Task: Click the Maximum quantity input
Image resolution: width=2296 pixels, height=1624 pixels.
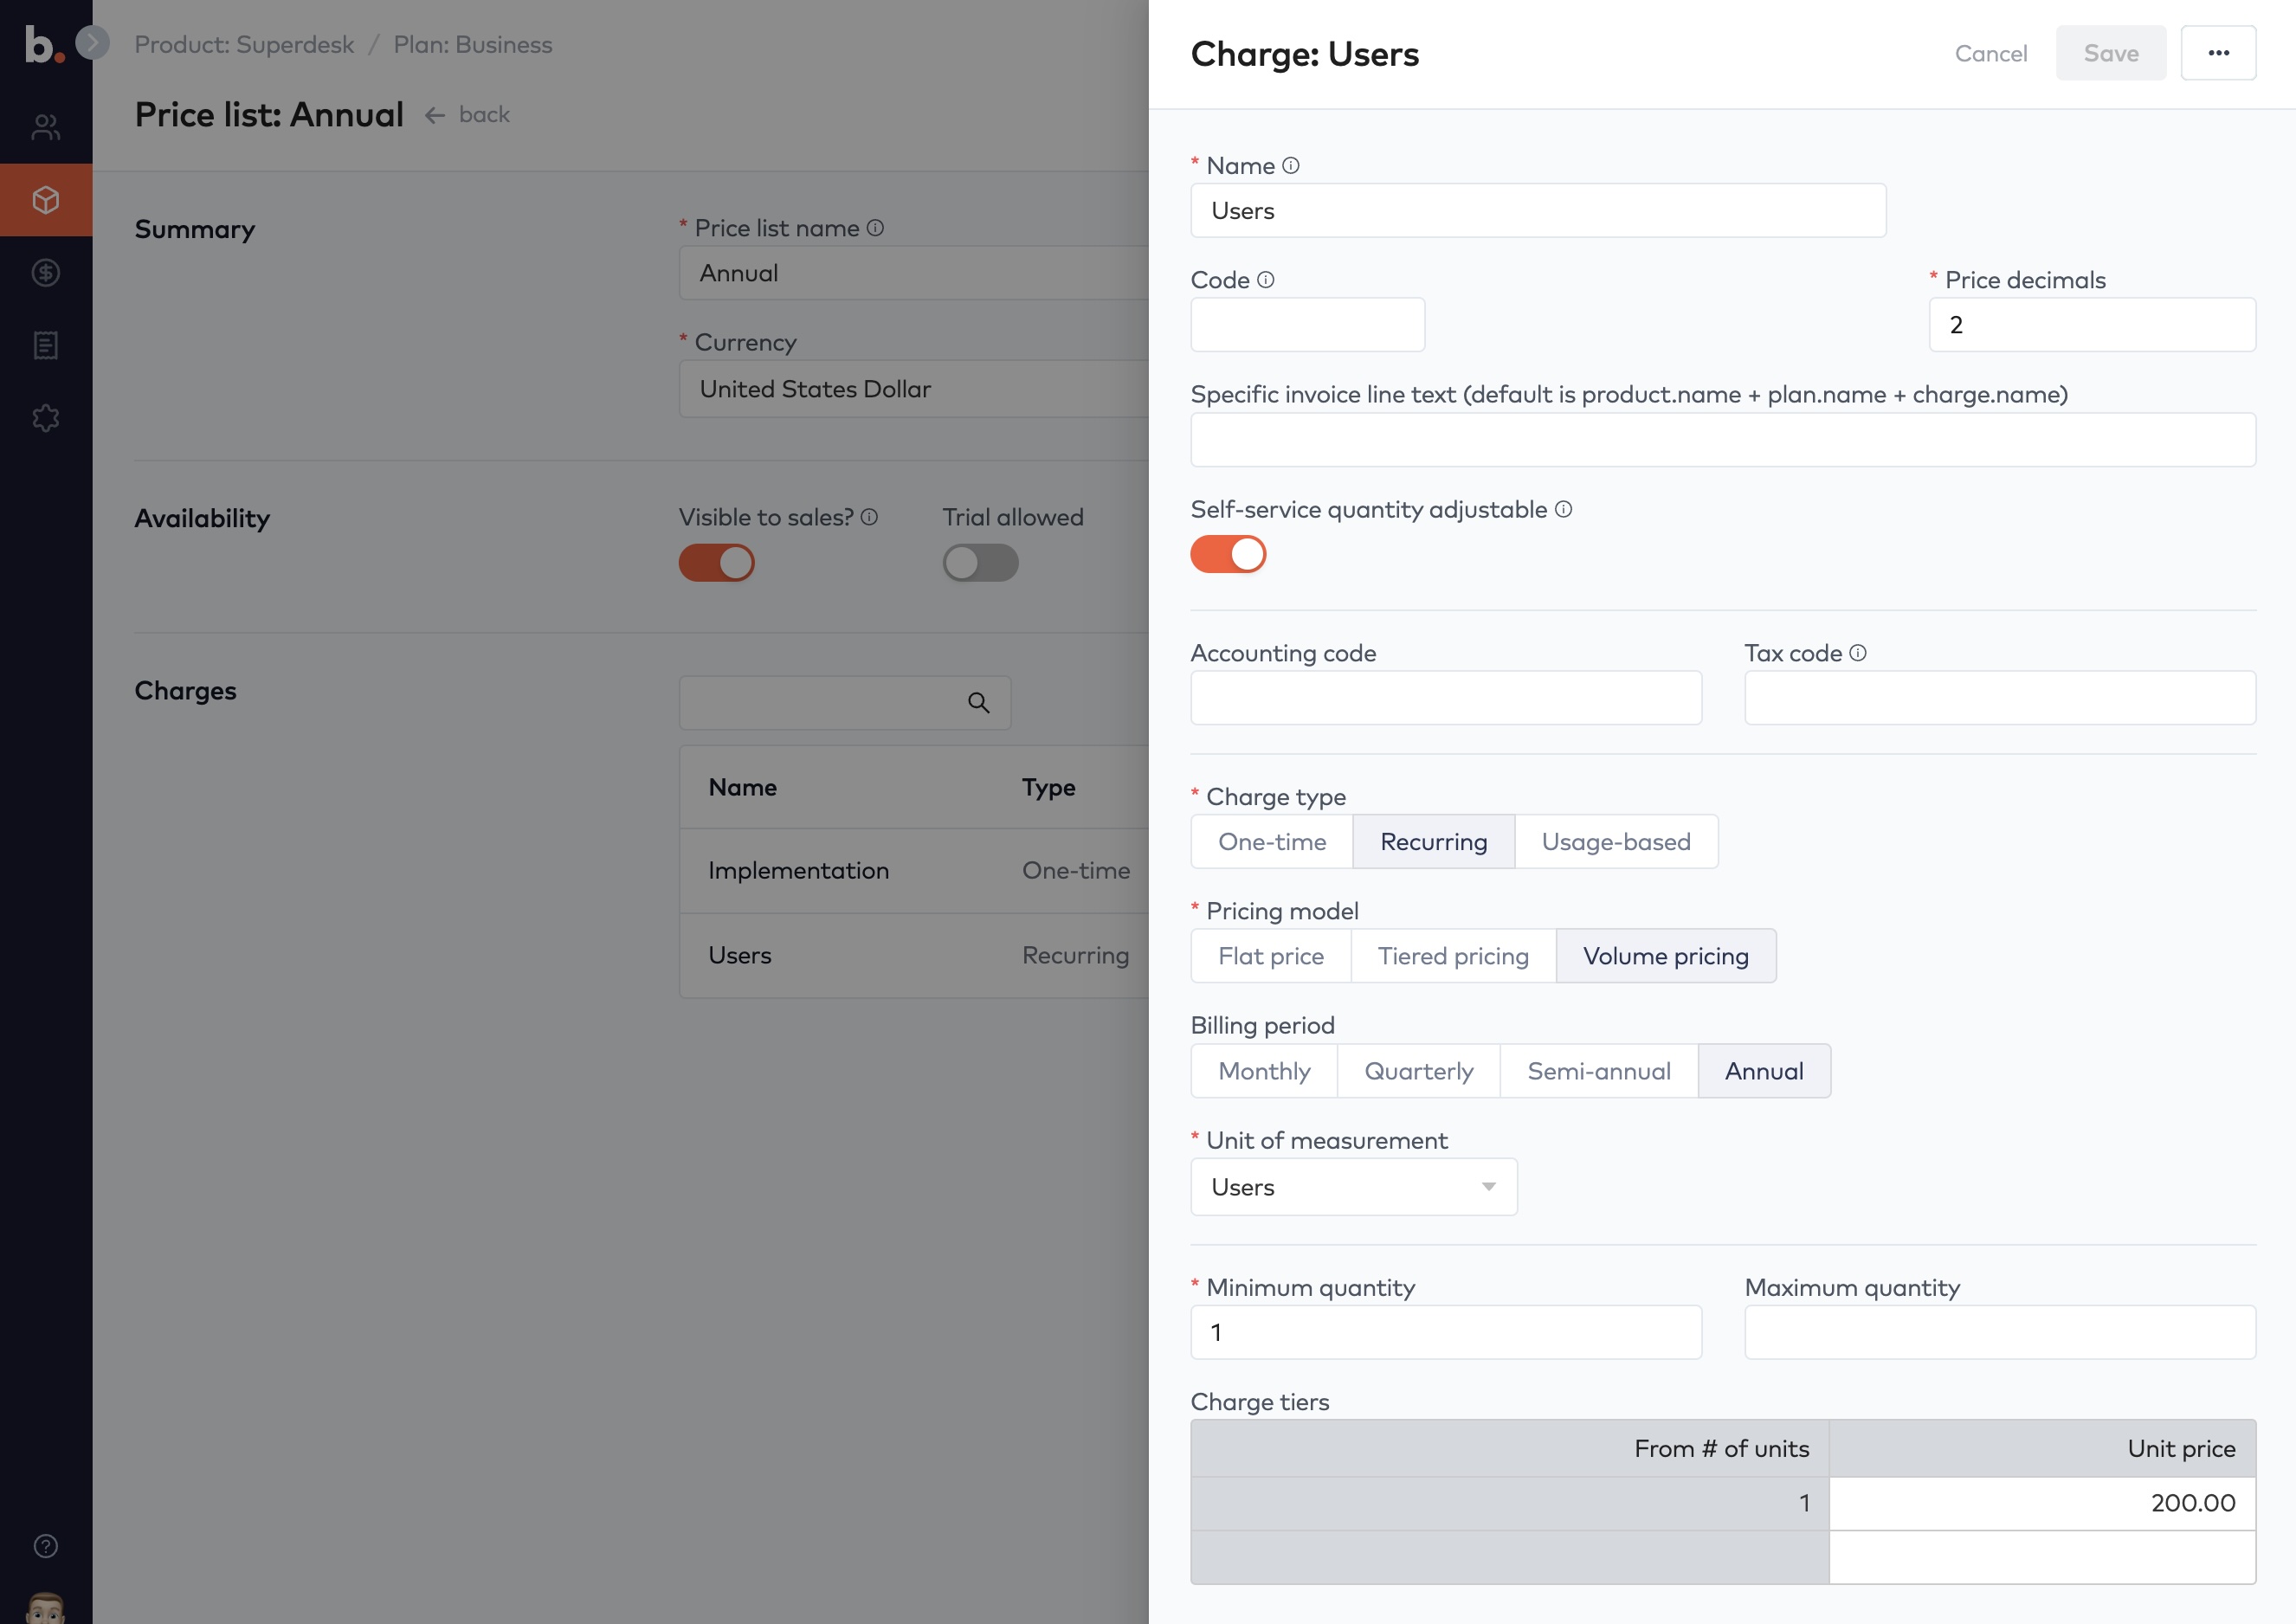Action: point(2000,1332)
